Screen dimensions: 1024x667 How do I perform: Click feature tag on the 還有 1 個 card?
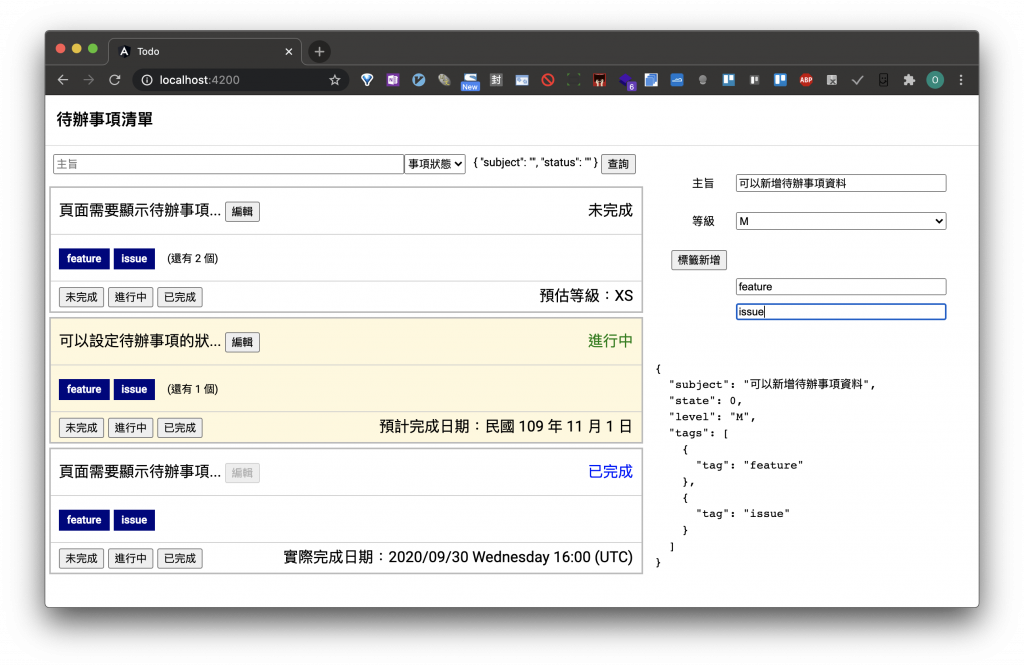84,389
